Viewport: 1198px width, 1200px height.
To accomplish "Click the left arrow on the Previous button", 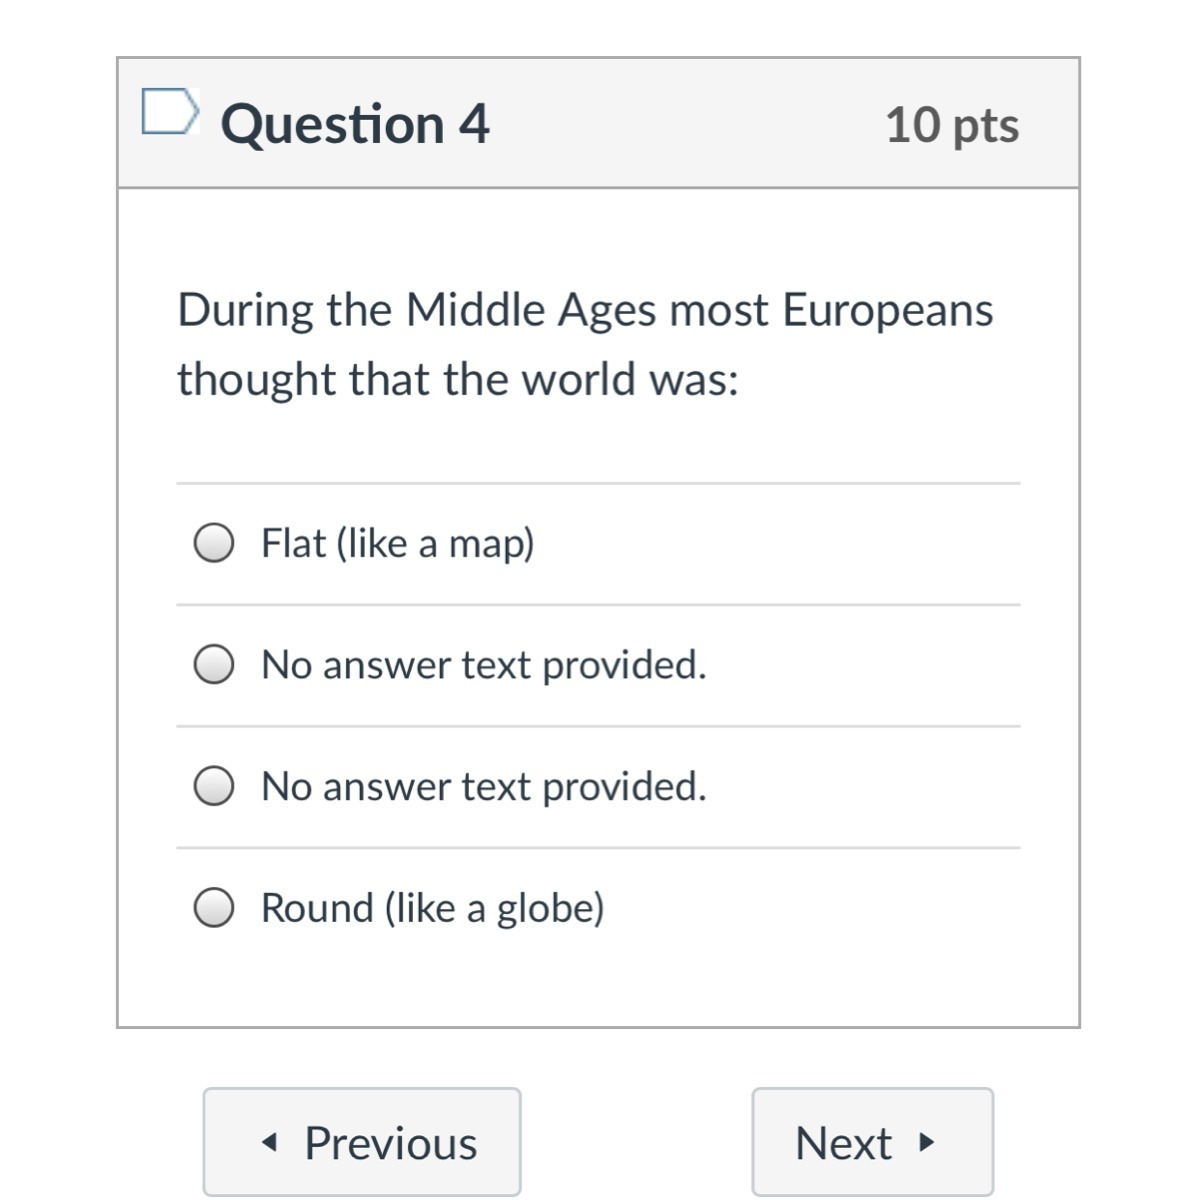I will coord(268,1142).
